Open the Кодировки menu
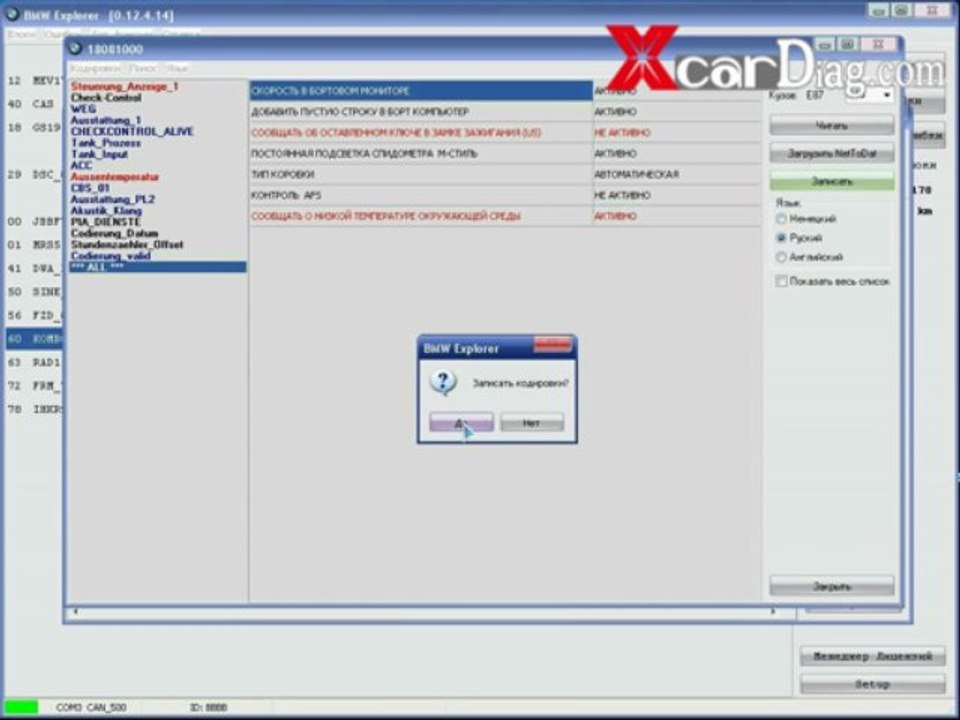The height and width of the screenshot is (720, 960). [95, 69]
